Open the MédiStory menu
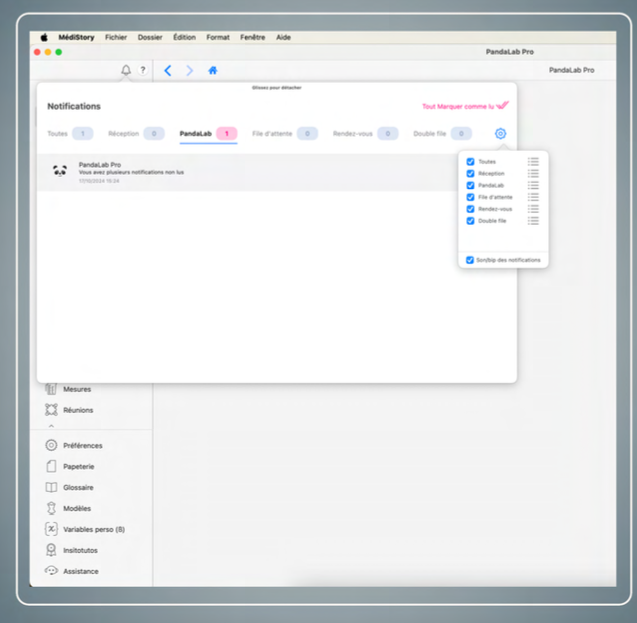The image size is (637, 623). [76, 37]
